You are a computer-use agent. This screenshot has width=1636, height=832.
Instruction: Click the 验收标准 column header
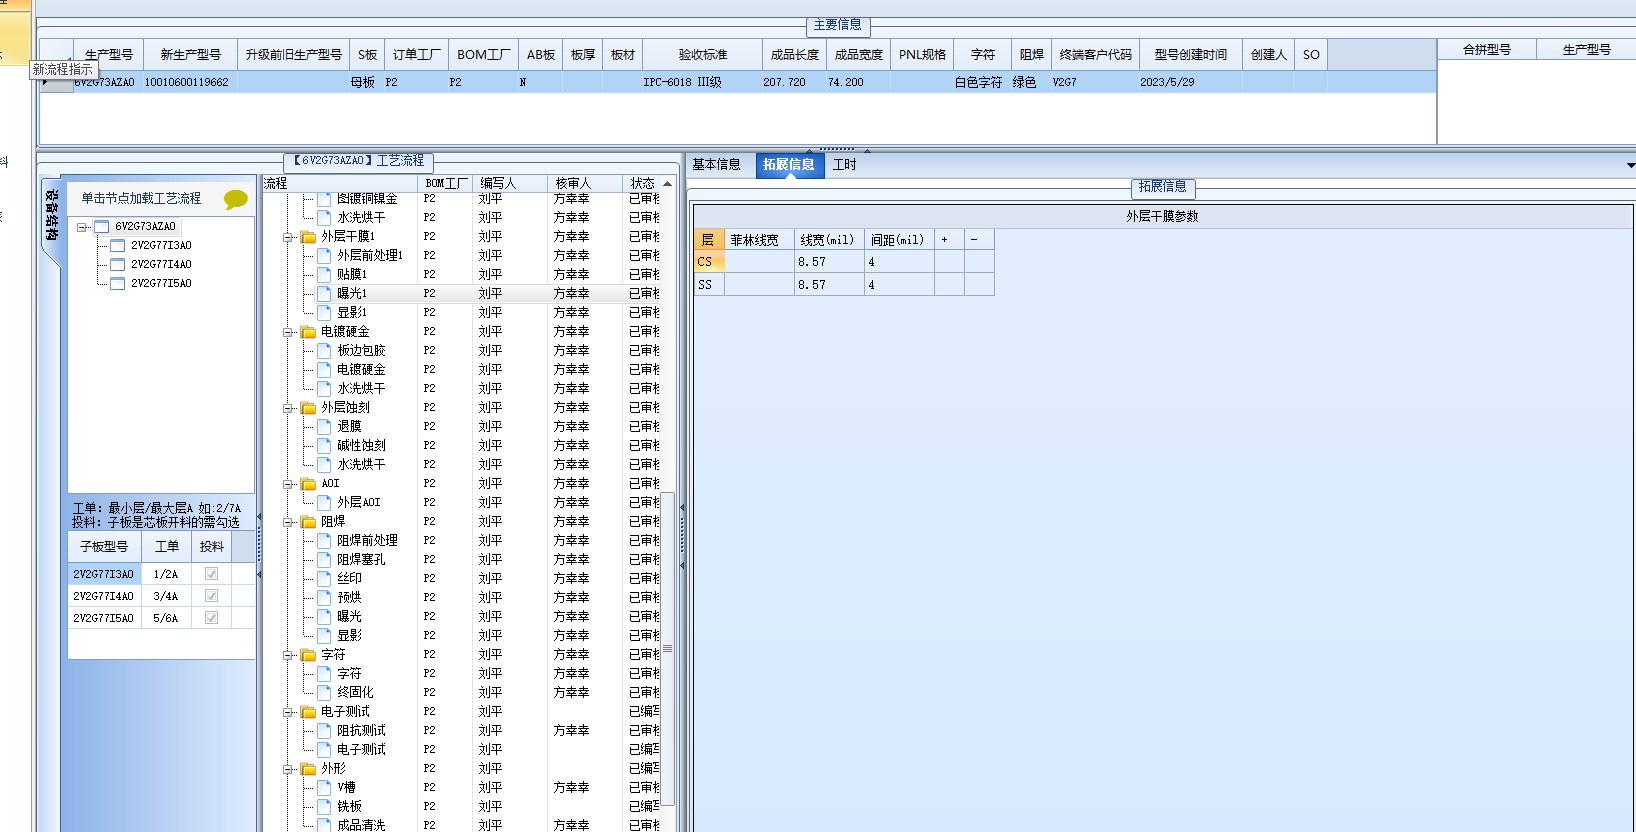pyautogui.click(x=703, y=55)
